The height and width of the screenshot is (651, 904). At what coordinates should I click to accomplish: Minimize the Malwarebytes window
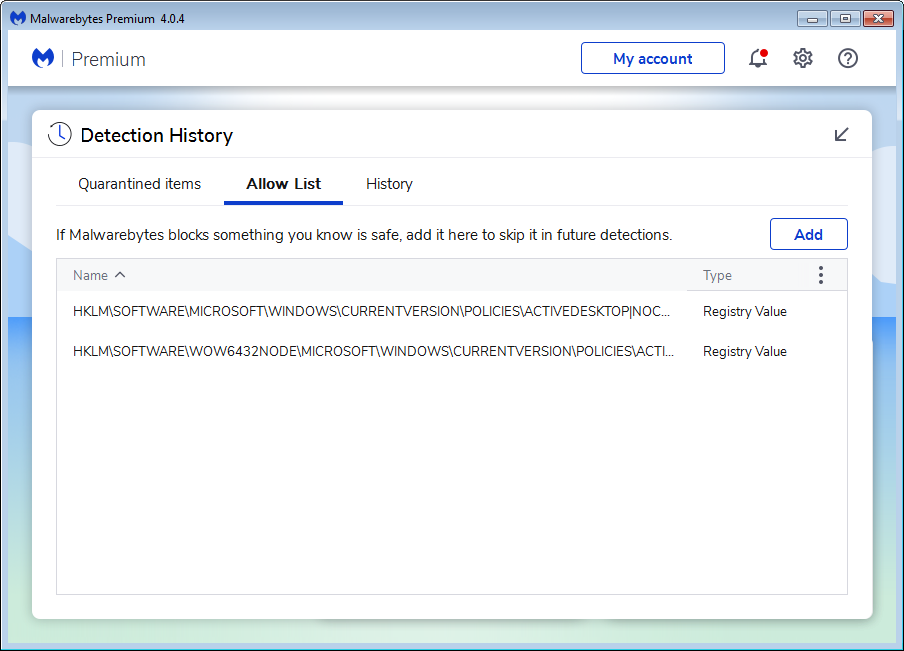814,19
